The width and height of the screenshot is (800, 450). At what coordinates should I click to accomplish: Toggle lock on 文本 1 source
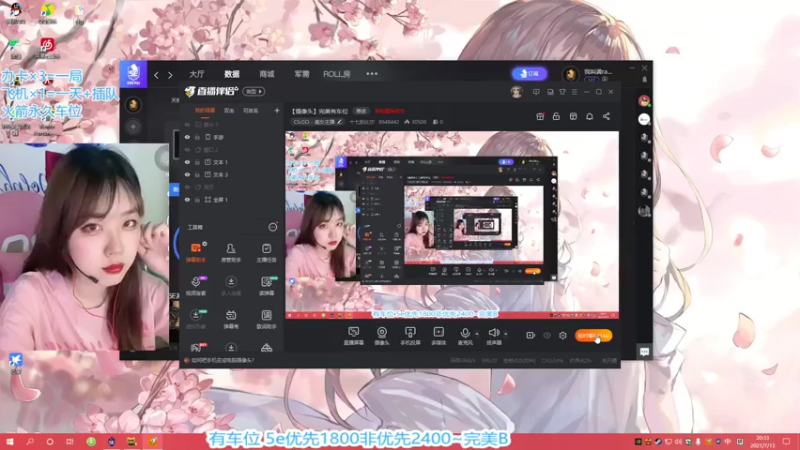pos(197,162)
